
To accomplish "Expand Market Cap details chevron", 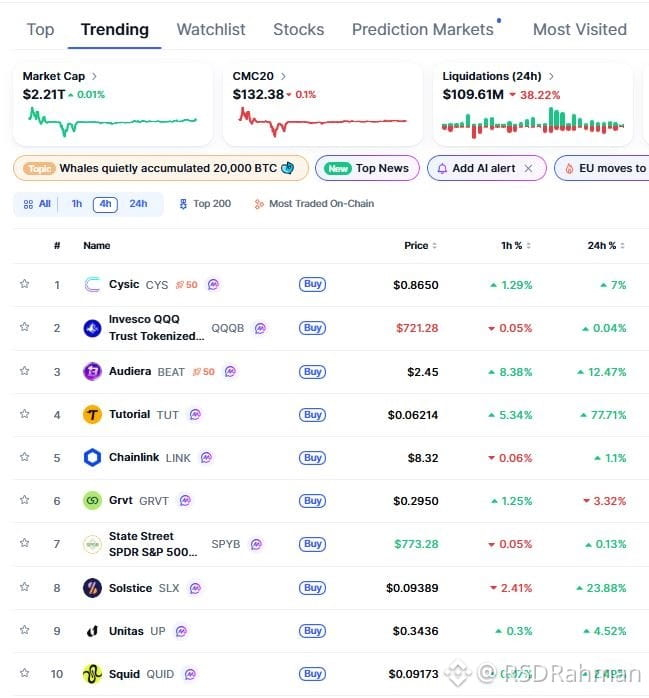I will (94, 76).
